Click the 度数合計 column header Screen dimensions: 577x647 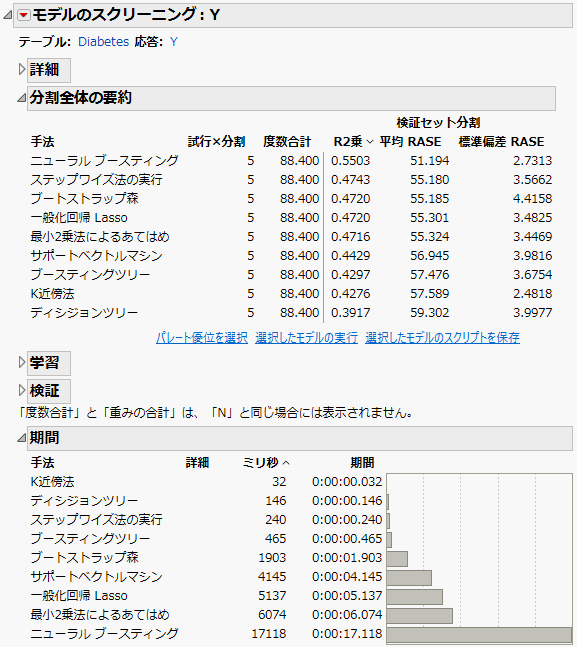[287, 142]
